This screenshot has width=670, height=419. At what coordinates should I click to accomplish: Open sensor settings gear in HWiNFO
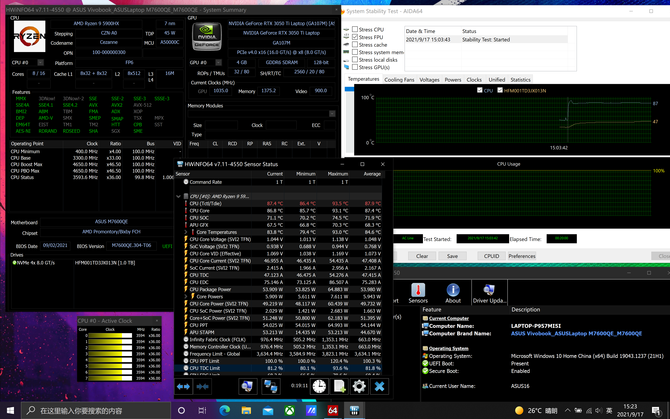[359, 387]
